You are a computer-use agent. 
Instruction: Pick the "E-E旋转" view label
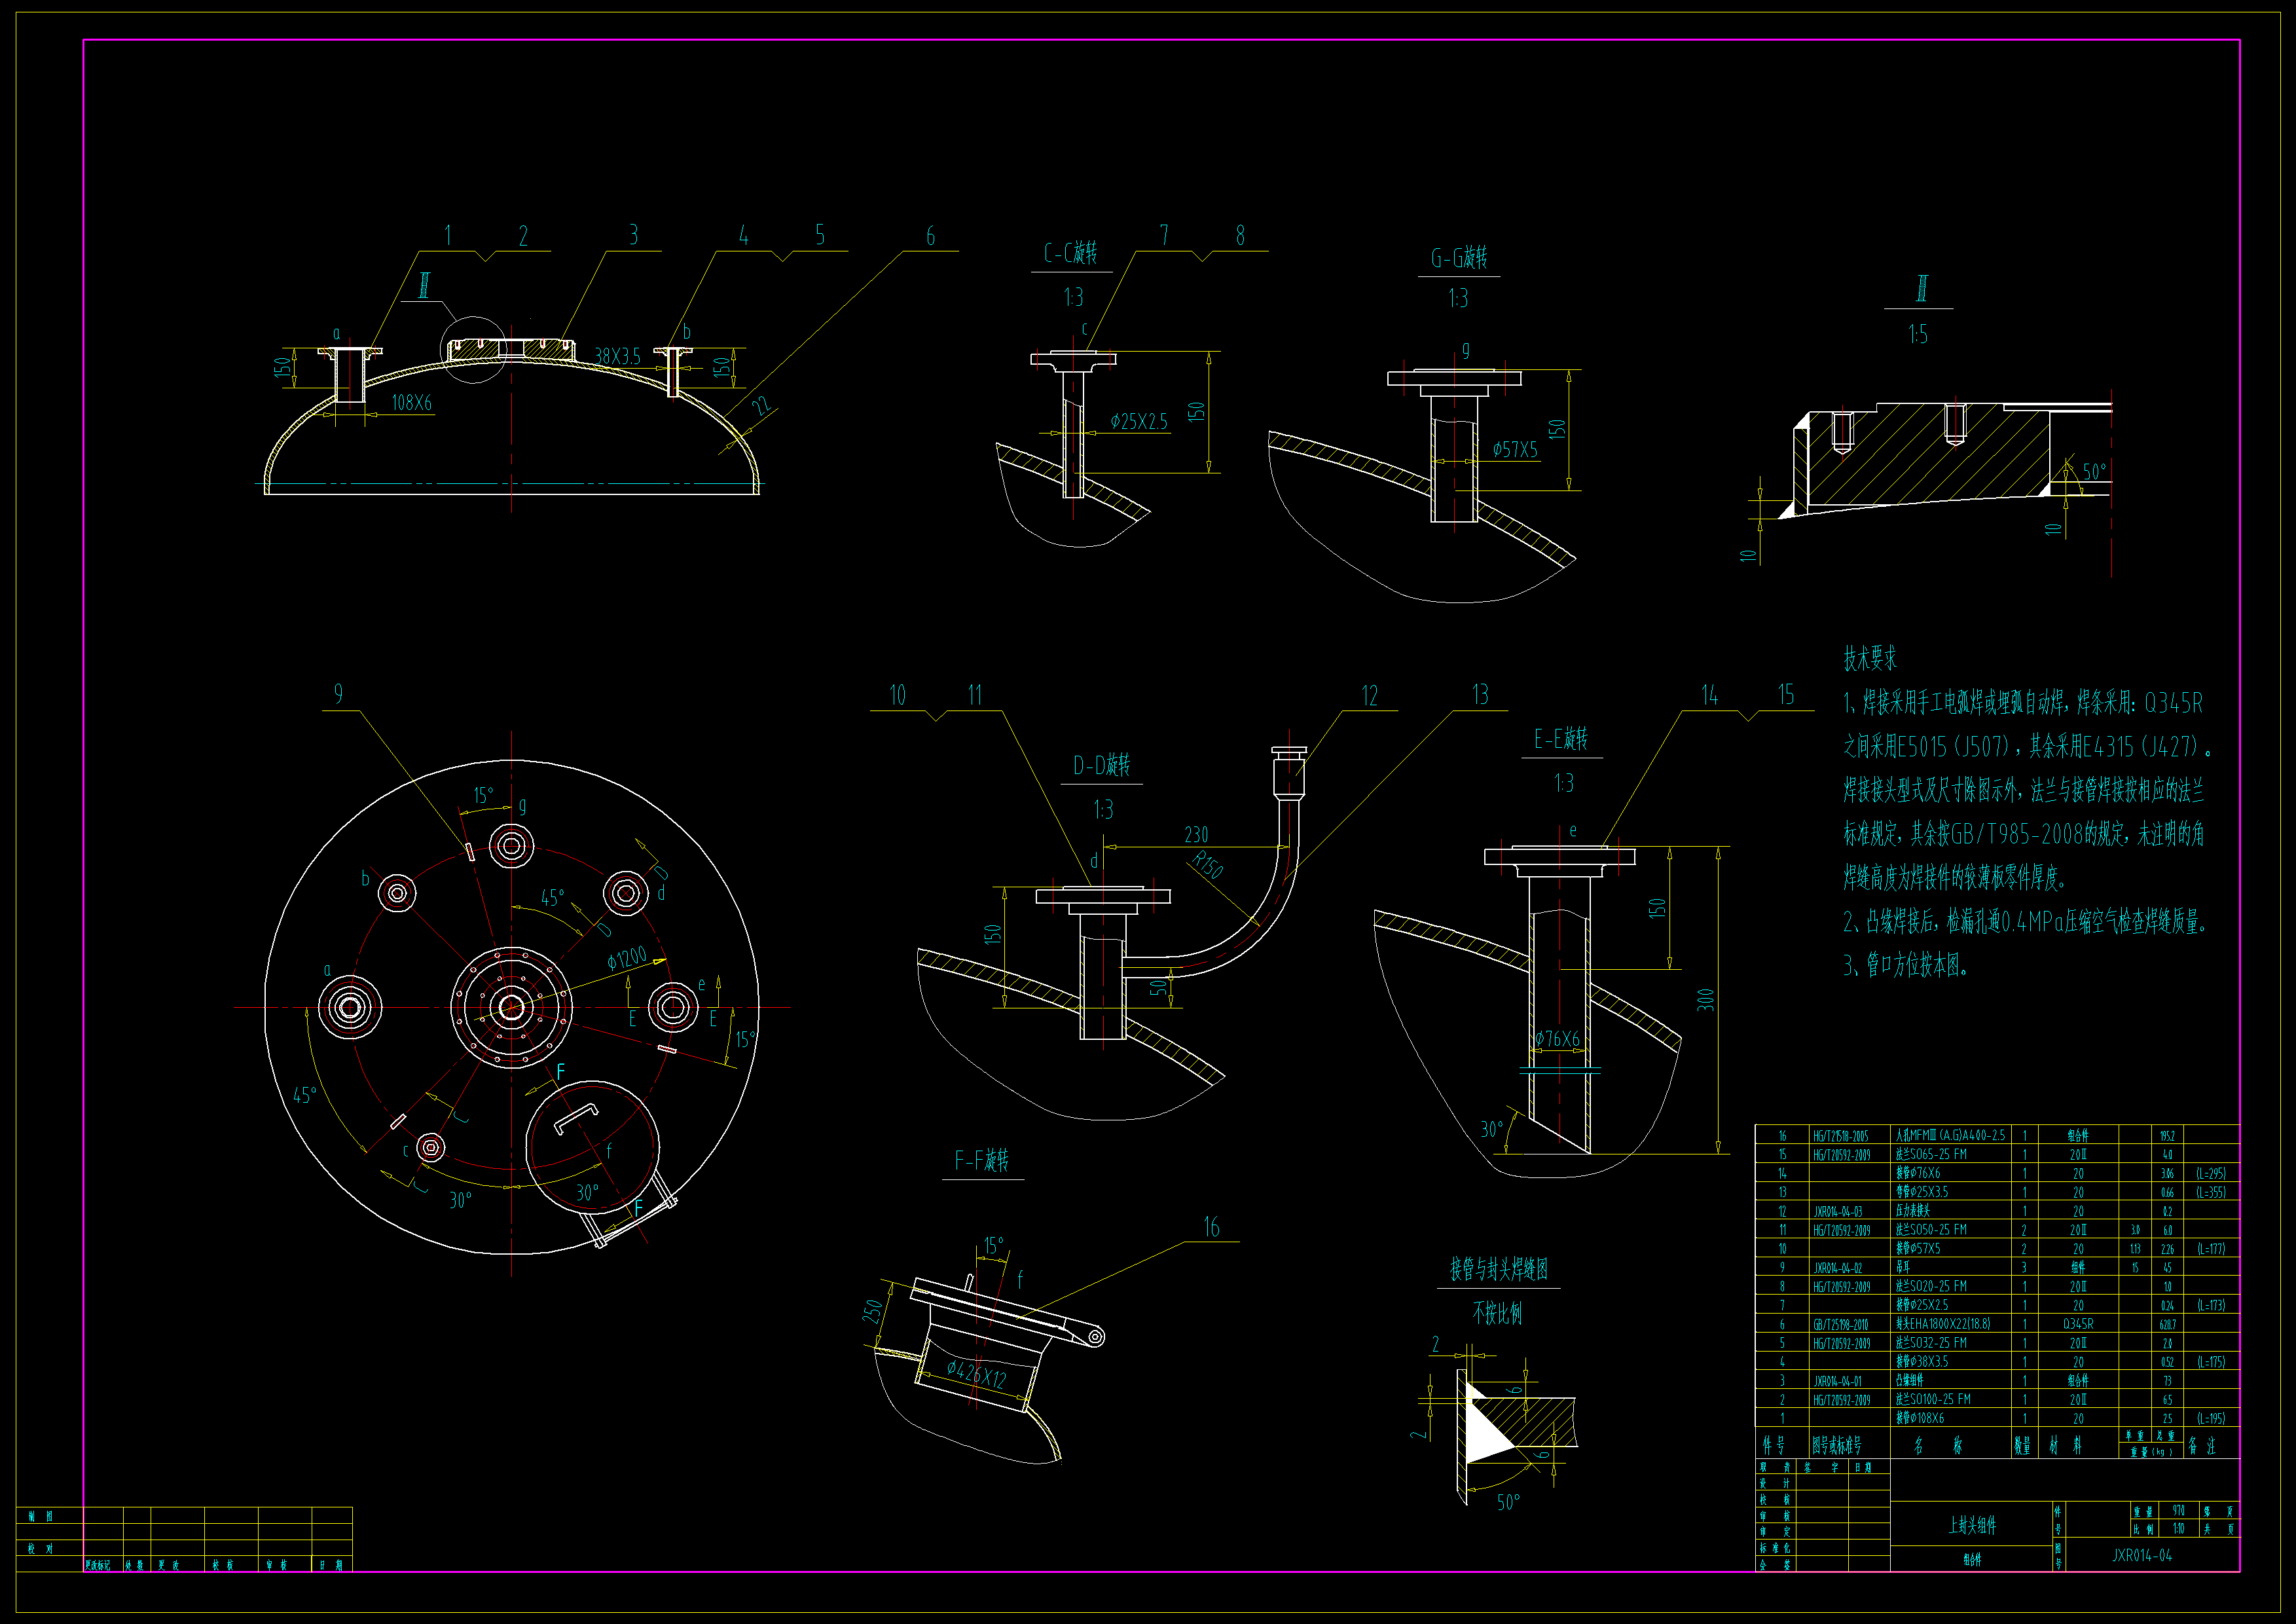point(1561,739)
